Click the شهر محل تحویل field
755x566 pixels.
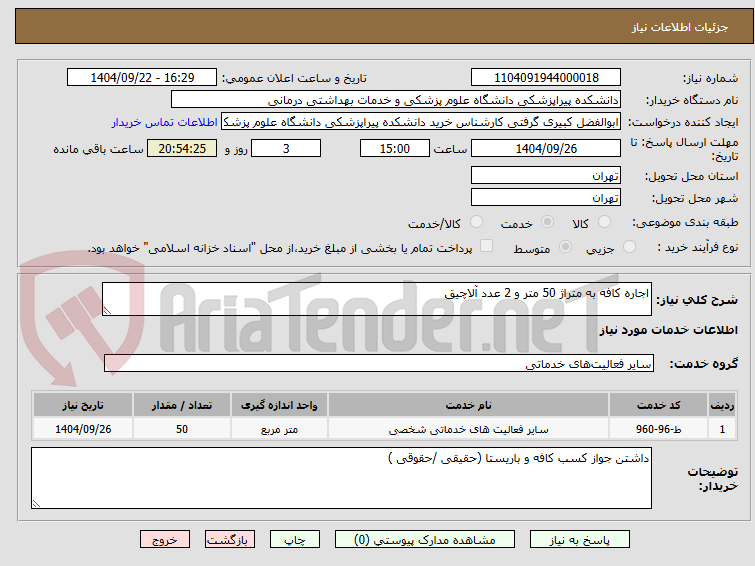pyautogui.click(x=546, y=197)
